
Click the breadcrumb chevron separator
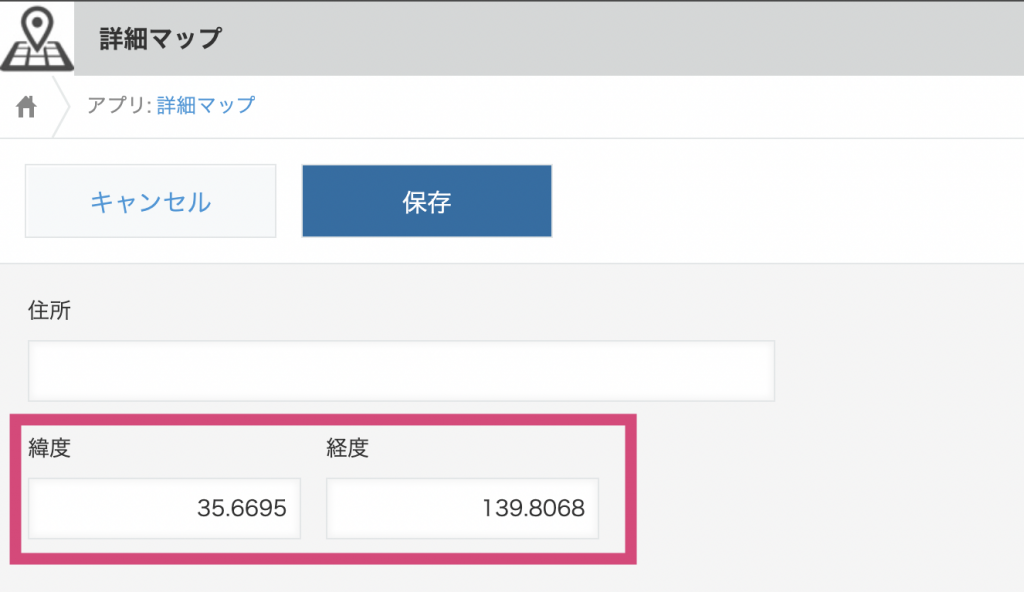pyautogui.click(x=61, y=107)
